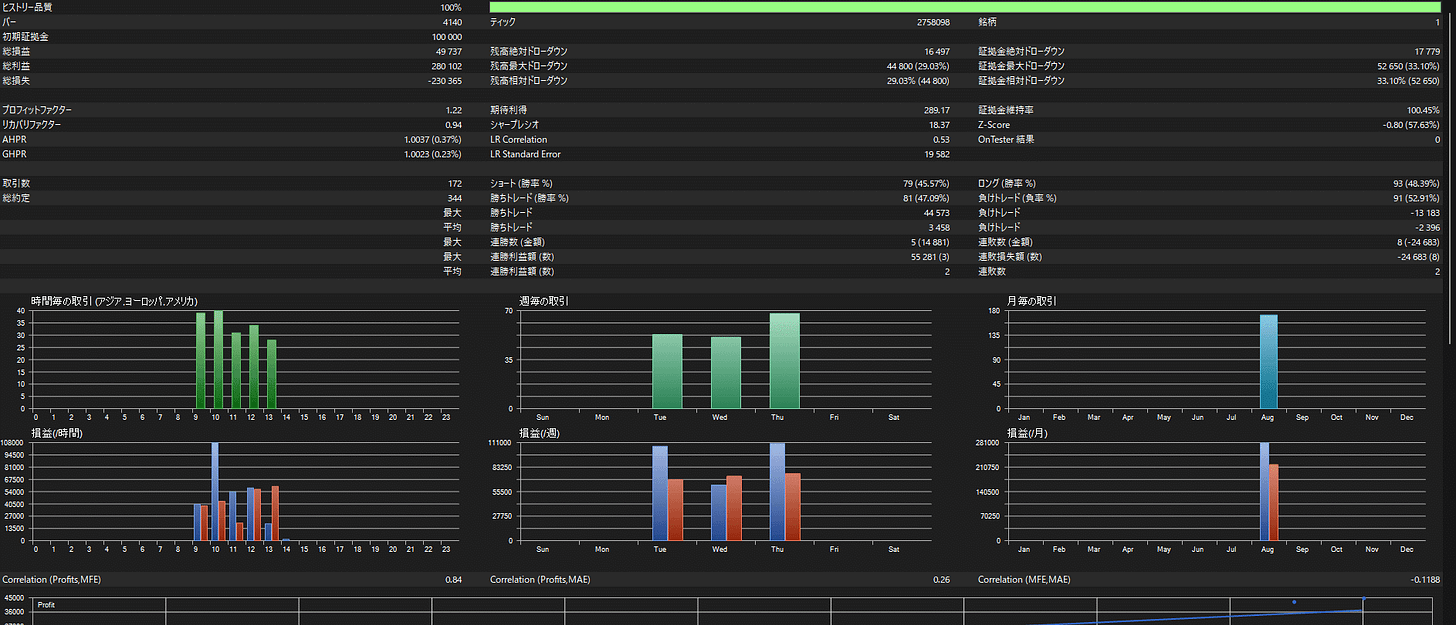This screenshot has height=625, width=1456.
Task: Click the Correlation (MFE,MAE) value -0.1188
Action: click(x=1427, y=579)
